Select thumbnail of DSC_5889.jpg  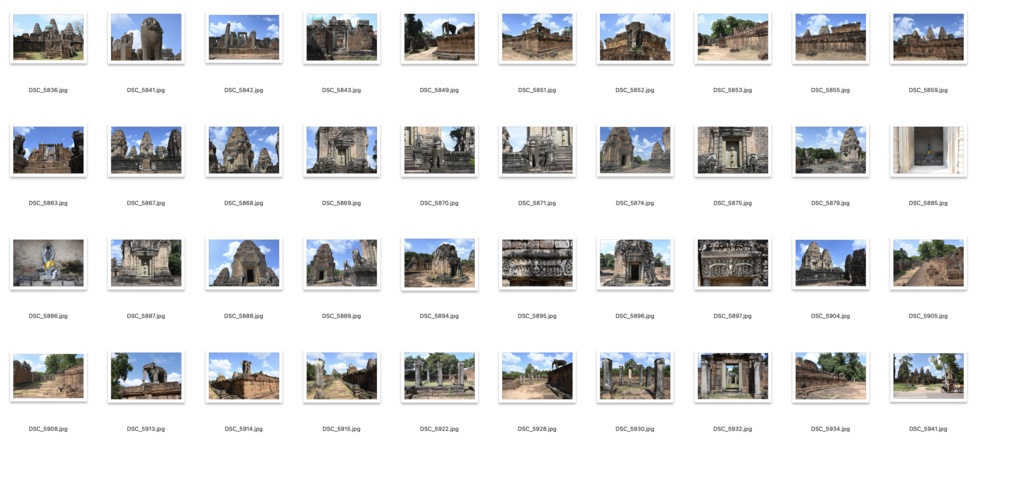[x=342, y=263]
